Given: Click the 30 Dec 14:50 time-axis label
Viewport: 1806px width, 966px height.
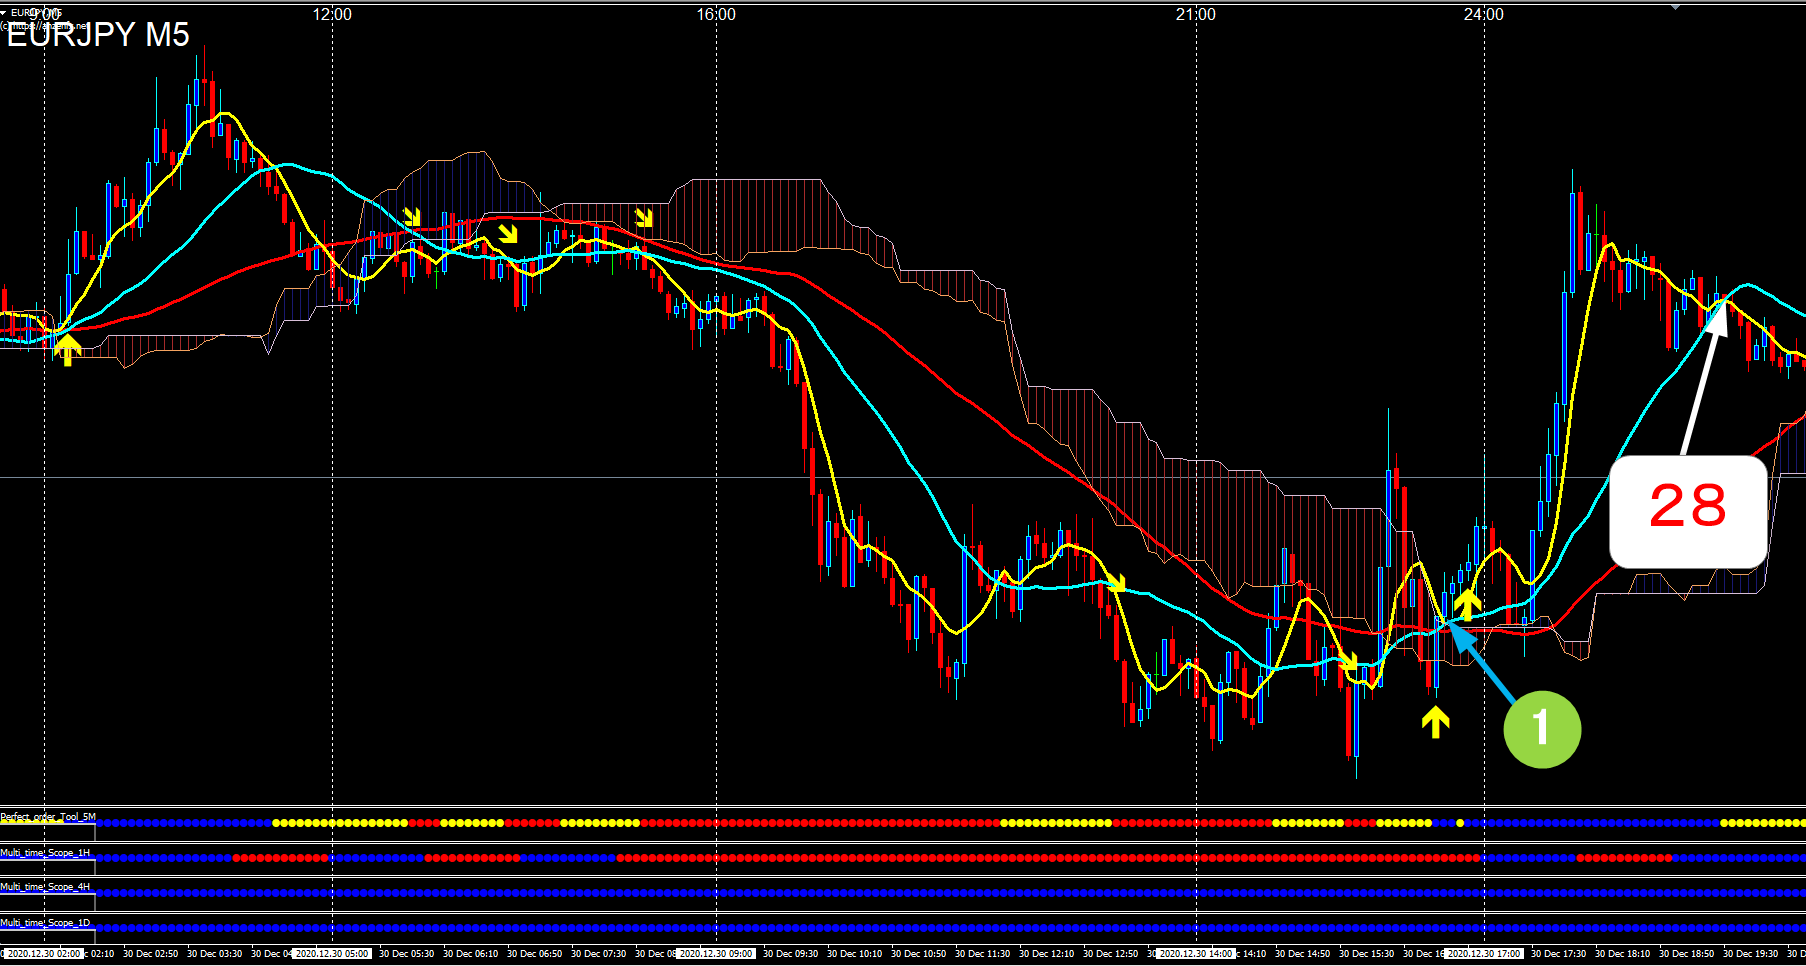Looking at the screenshot, I should click(1302, 954).
